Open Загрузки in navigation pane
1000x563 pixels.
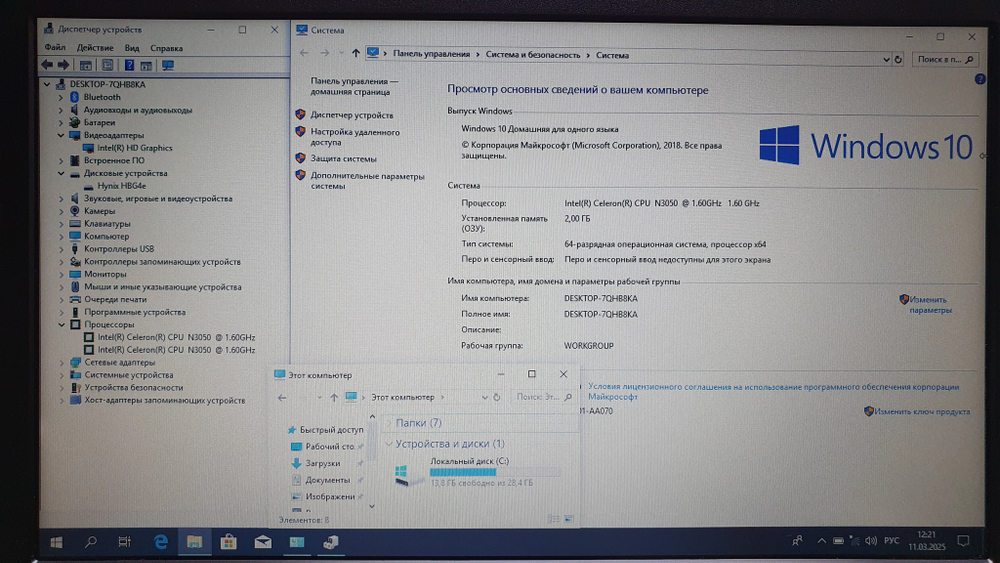click(322, 464)
